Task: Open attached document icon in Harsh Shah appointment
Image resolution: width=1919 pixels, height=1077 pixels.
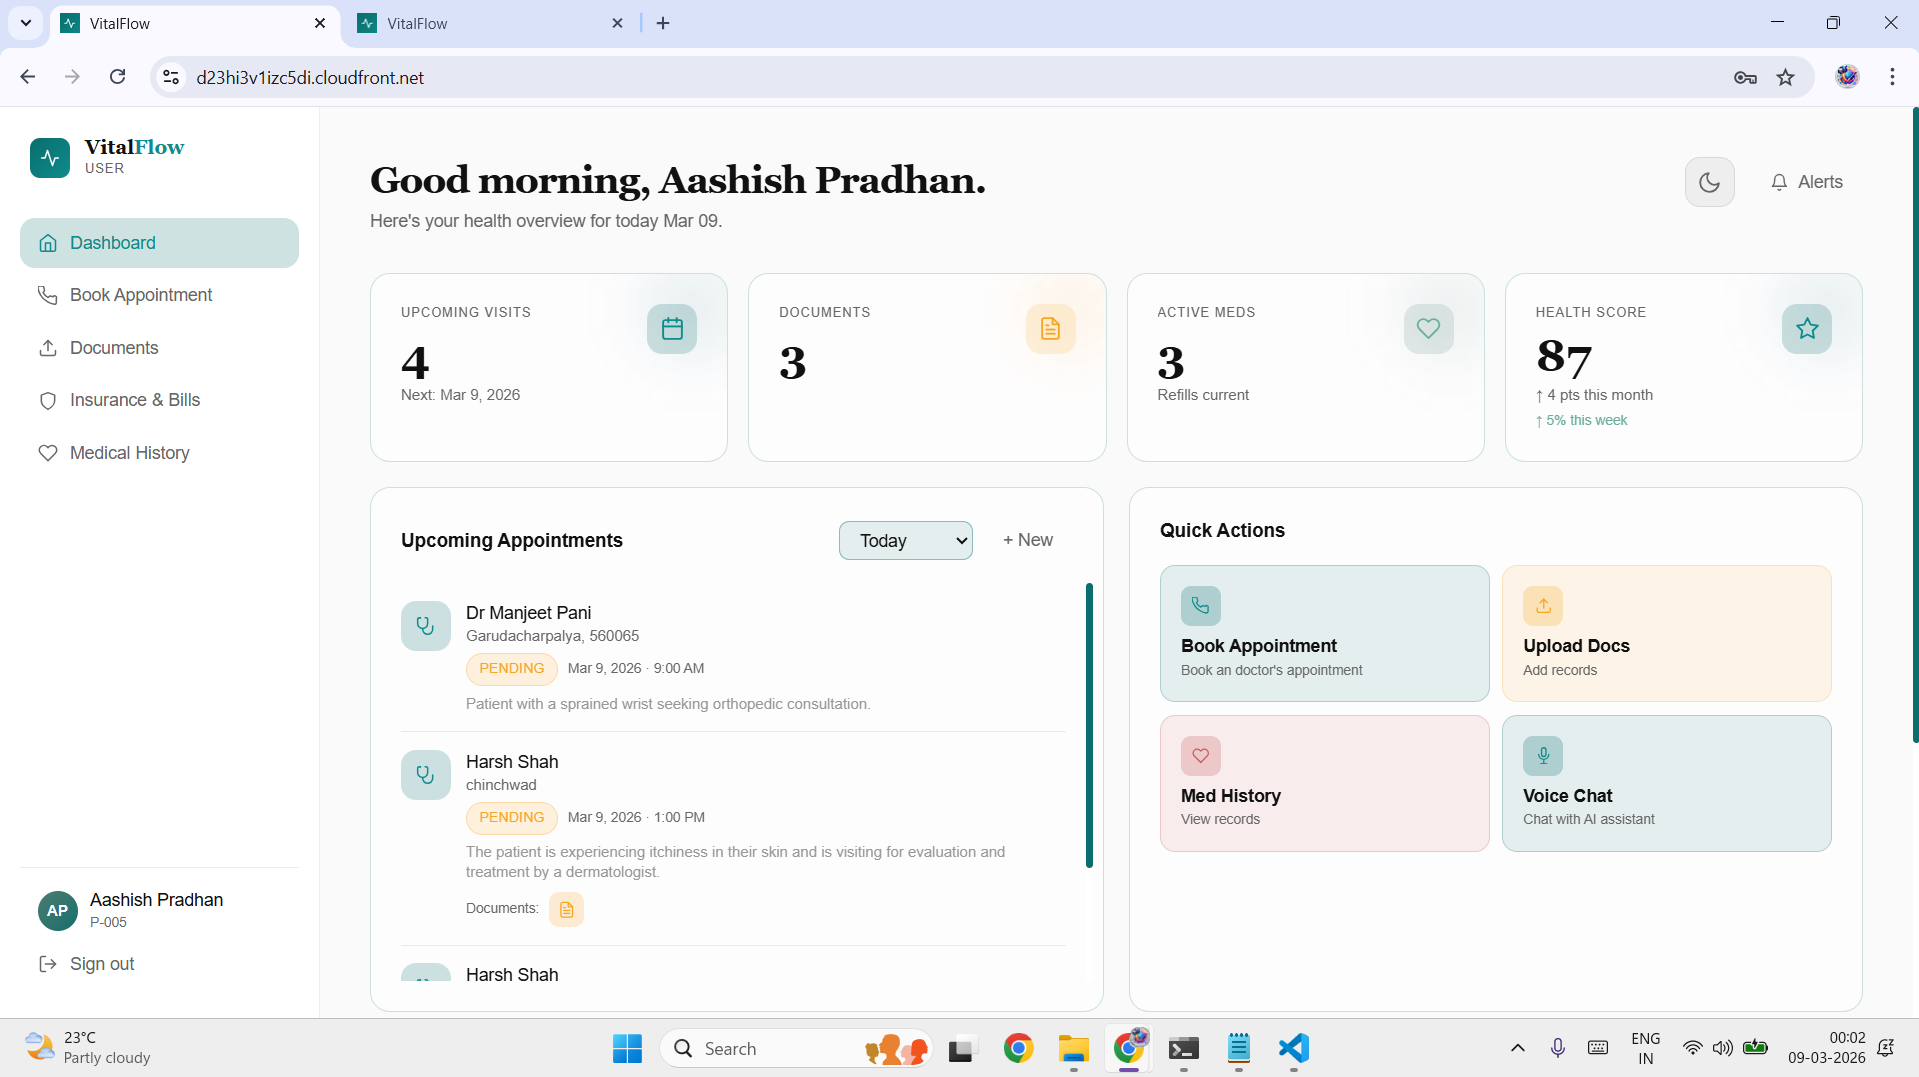Action: pos(566,909)
